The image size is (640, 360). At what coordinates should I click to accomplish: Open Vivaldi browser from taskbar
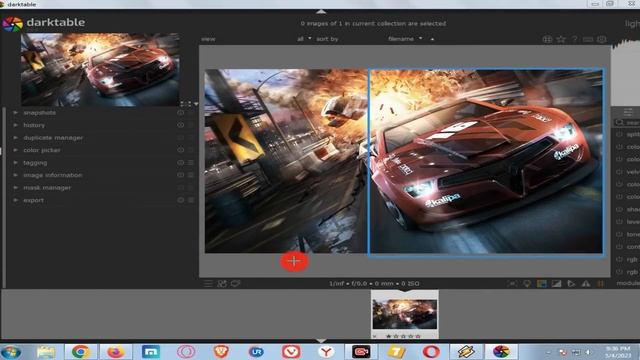[291, 352]
